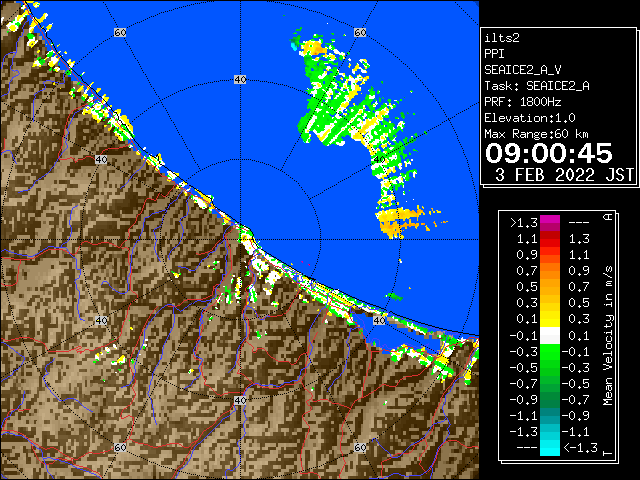The image size is (640, 480).
Task: Pick the bright green legend color band
Action: [x=550, y=352]
